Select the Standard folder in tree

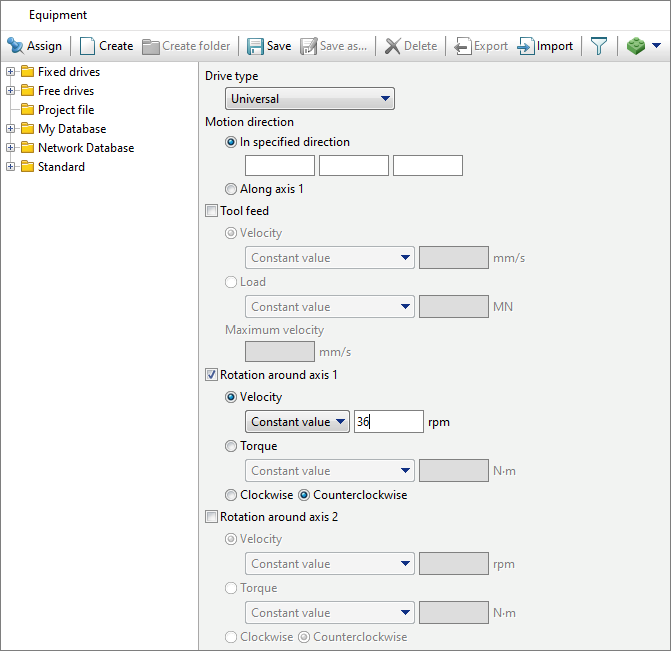(x=61, y=167)
